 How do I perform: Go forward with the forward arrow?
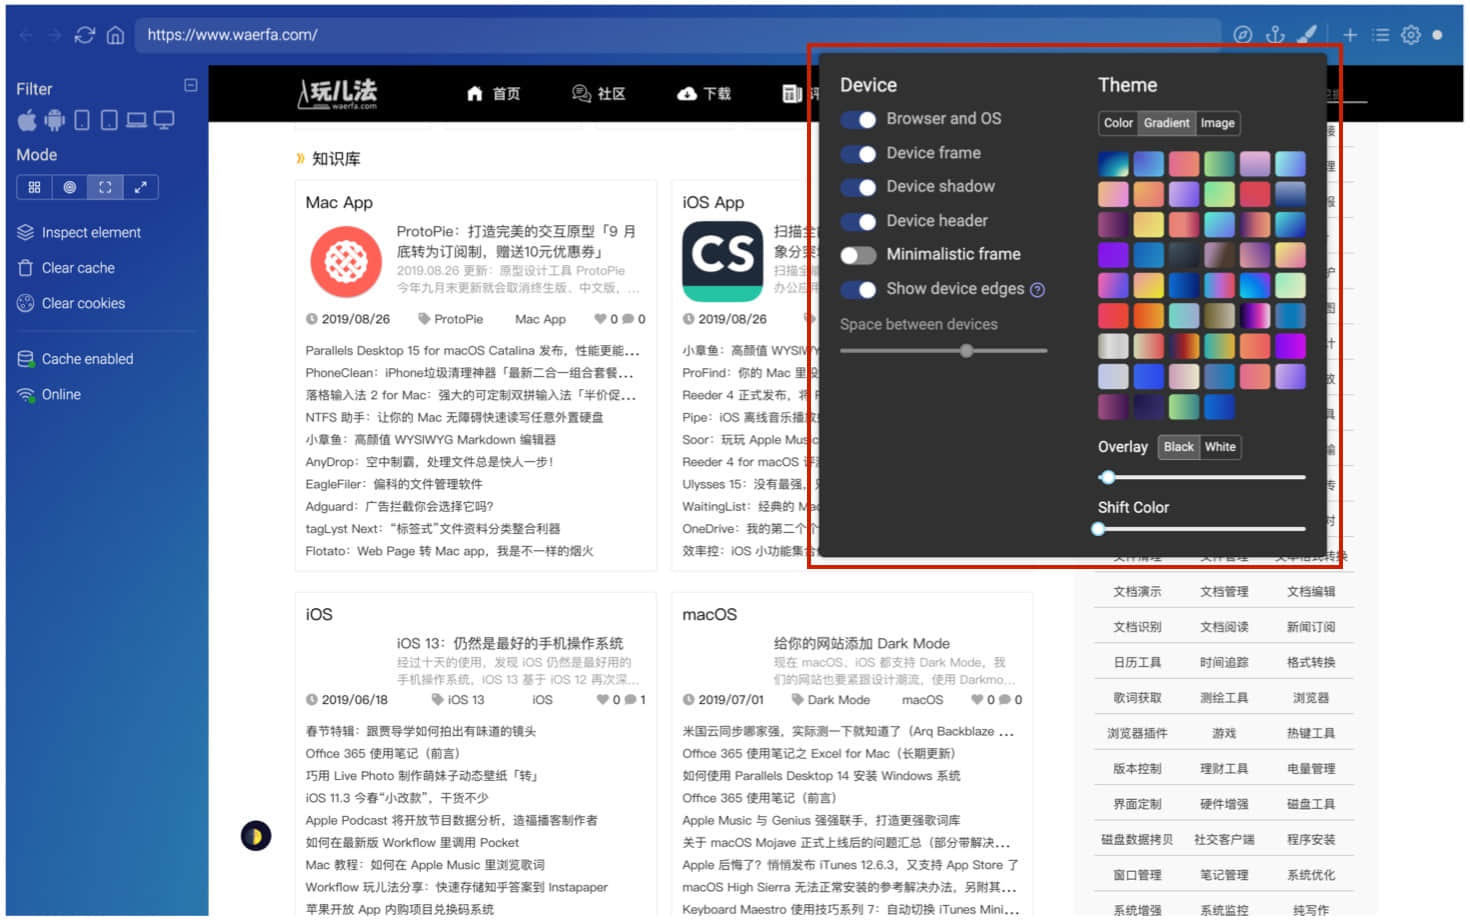[x=54, y=35]
